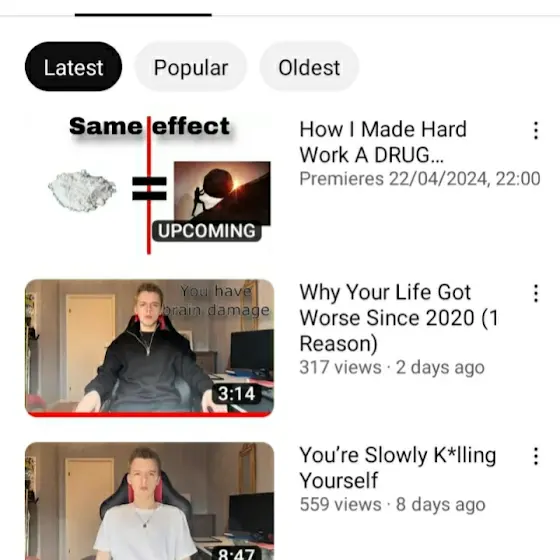Select the underlined active tab indicator at top

click(x=143, y=15)
